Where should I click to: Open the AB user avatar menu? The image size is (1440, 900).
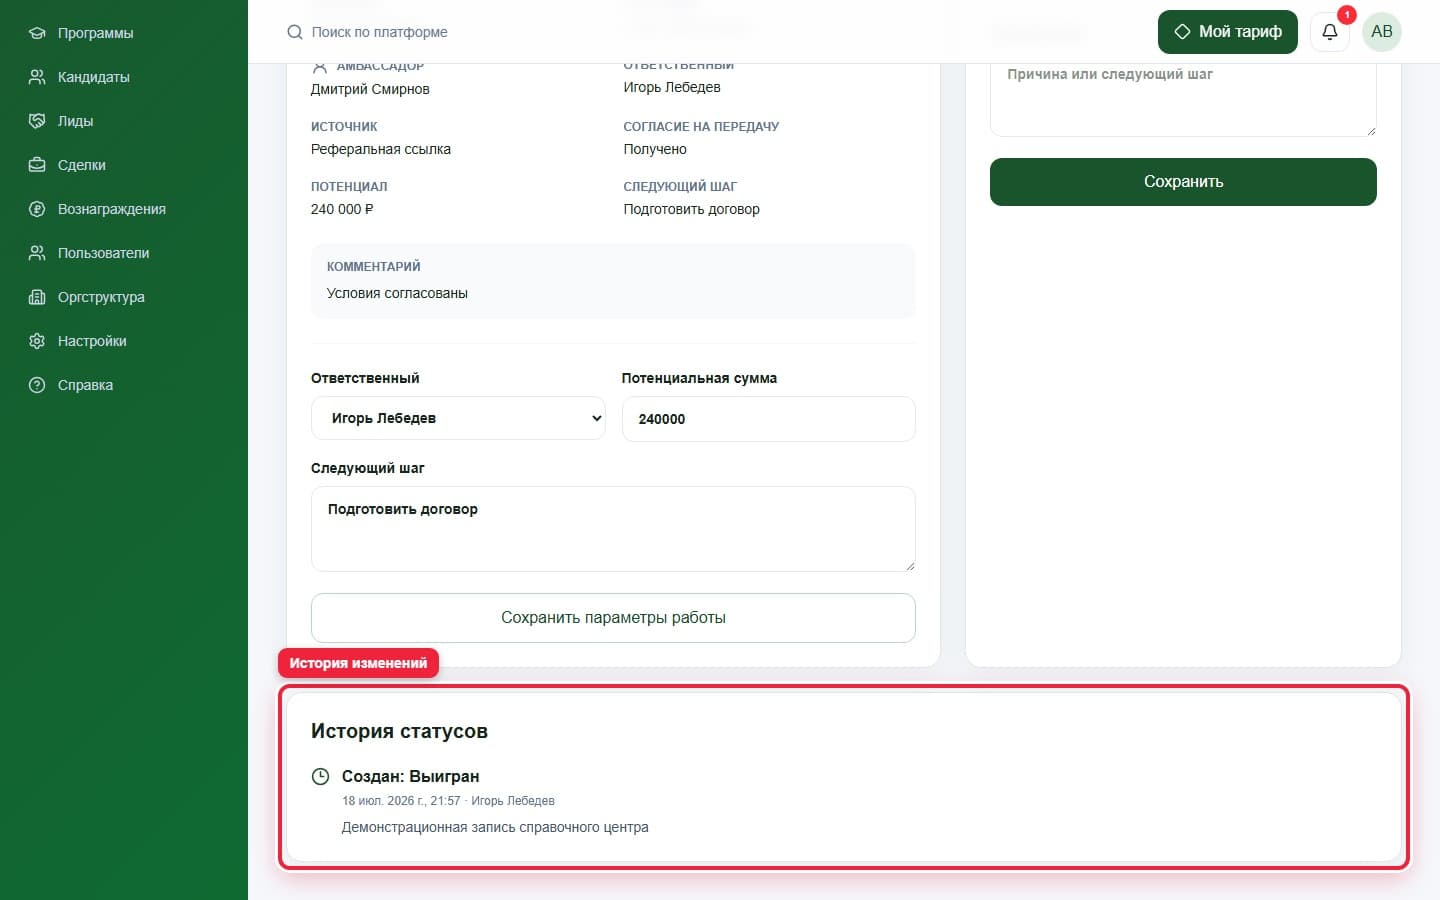pyautogui.click(x=1382, y=32)
